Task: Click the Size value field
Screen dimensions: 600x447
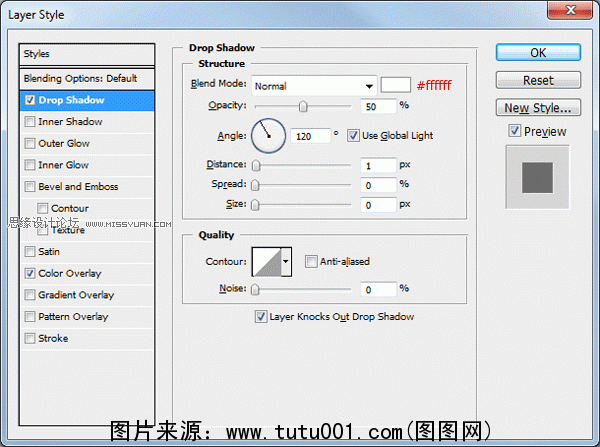Action: (x=378, y=205)
